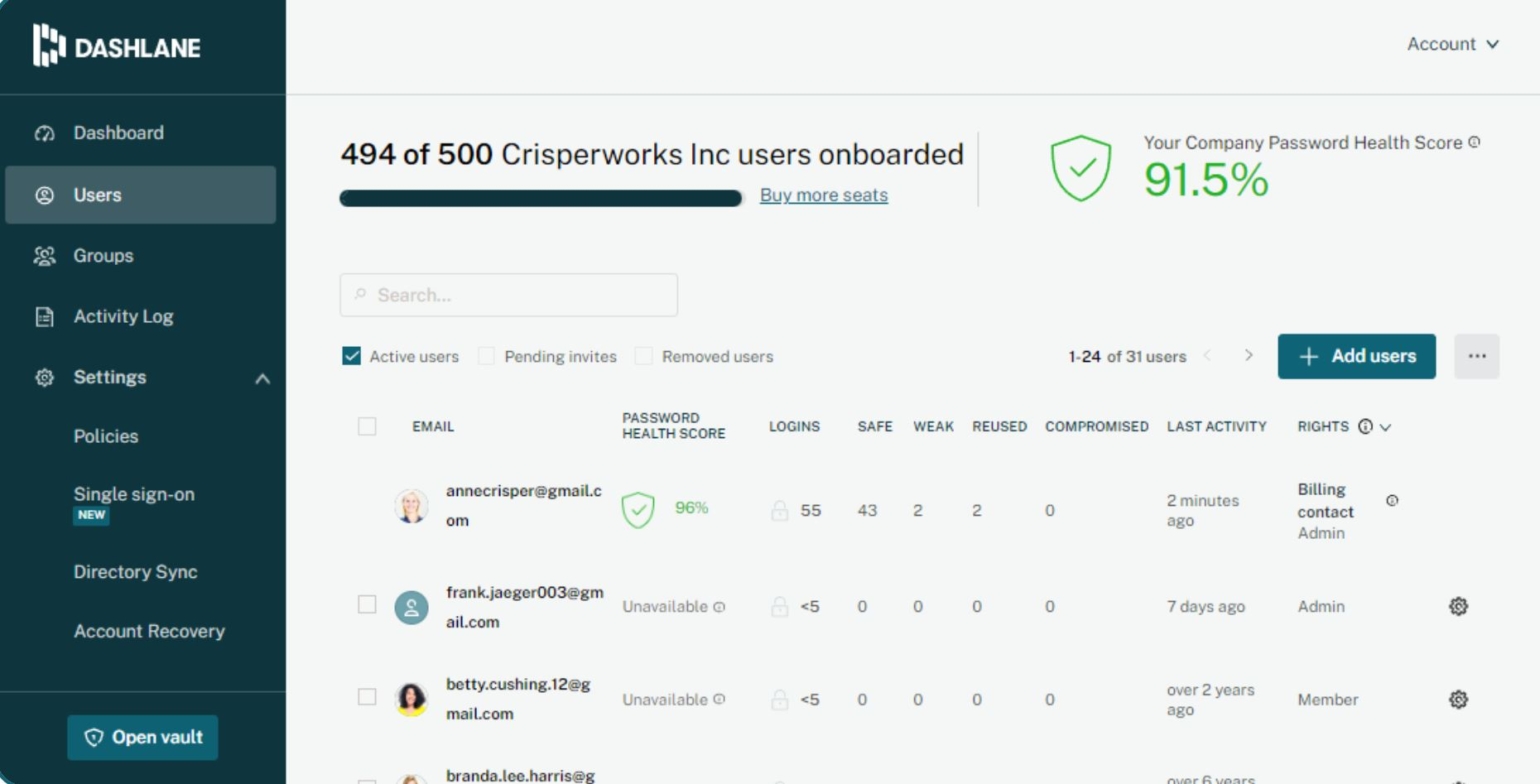Click the Dashlane logo in sidebar

117,46
